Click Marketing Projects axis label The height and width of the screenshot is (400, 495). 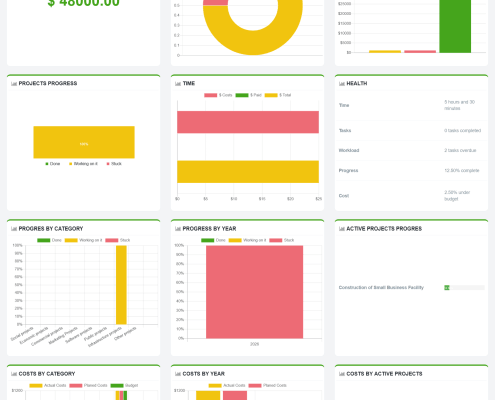63,335
